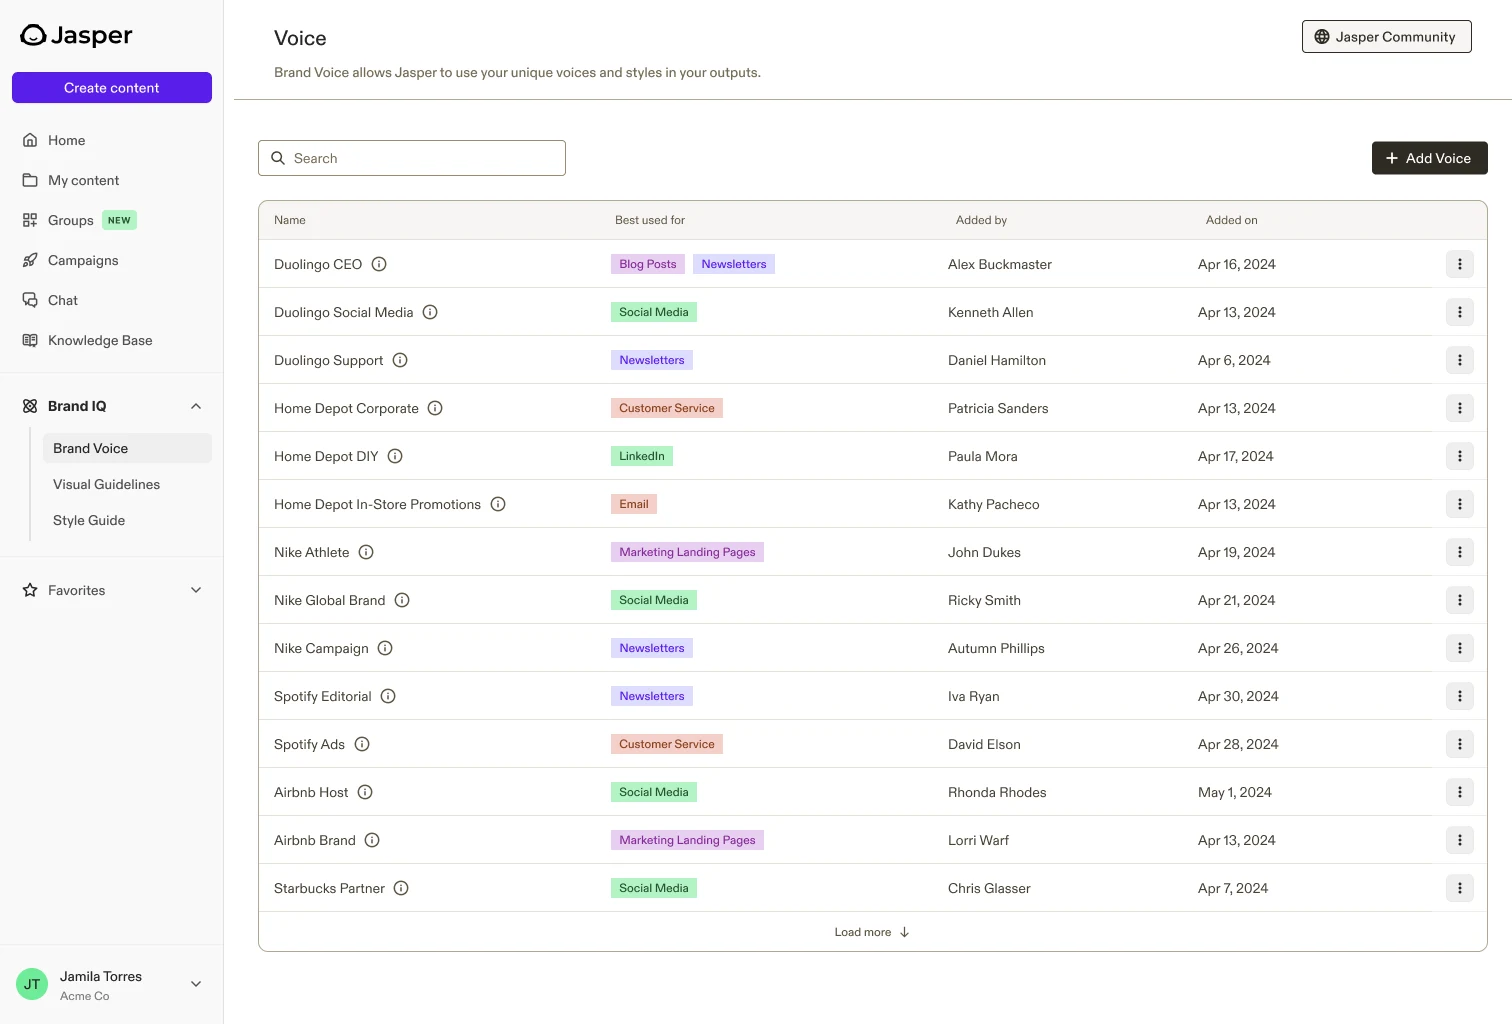Click Spotify Editorial info icon

388,696
